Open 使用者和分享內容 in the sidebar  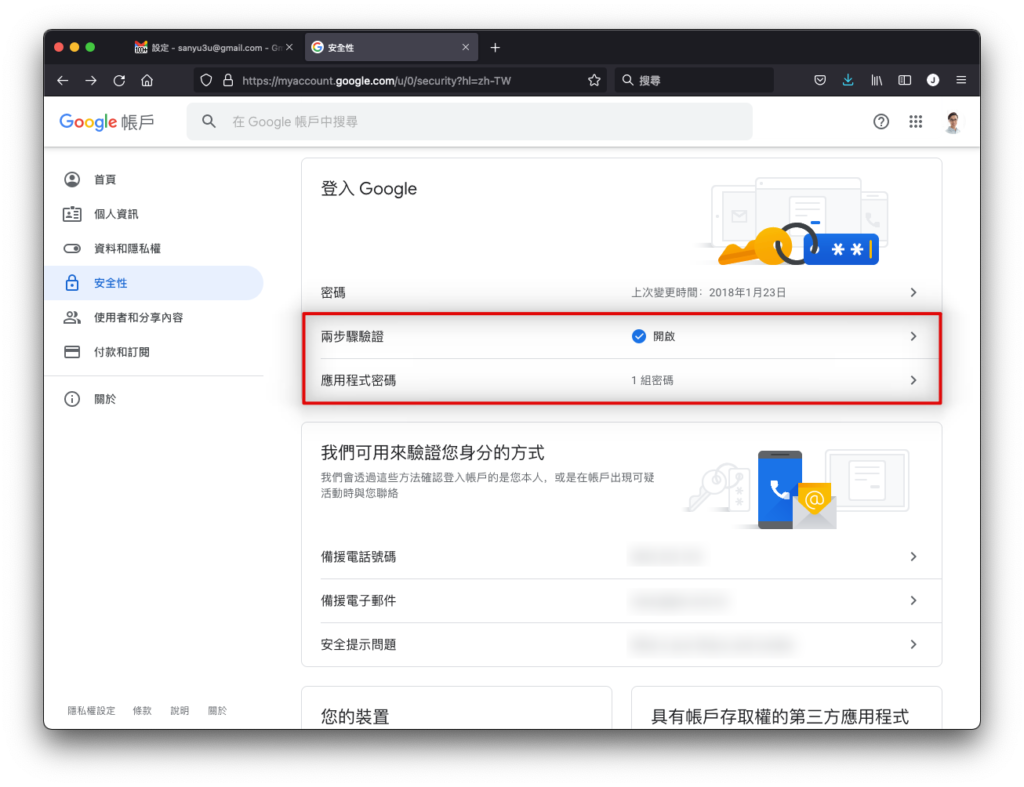[x=138, y=317]
